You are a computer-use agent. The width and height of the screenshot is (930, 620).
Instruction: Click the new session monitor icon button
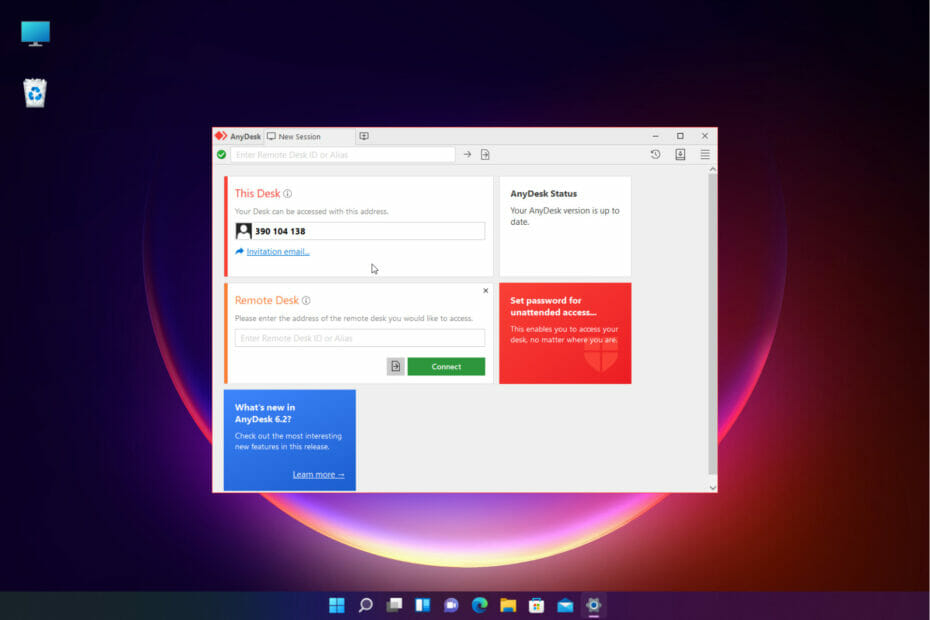pyautogui.click(x=364, y=136)
